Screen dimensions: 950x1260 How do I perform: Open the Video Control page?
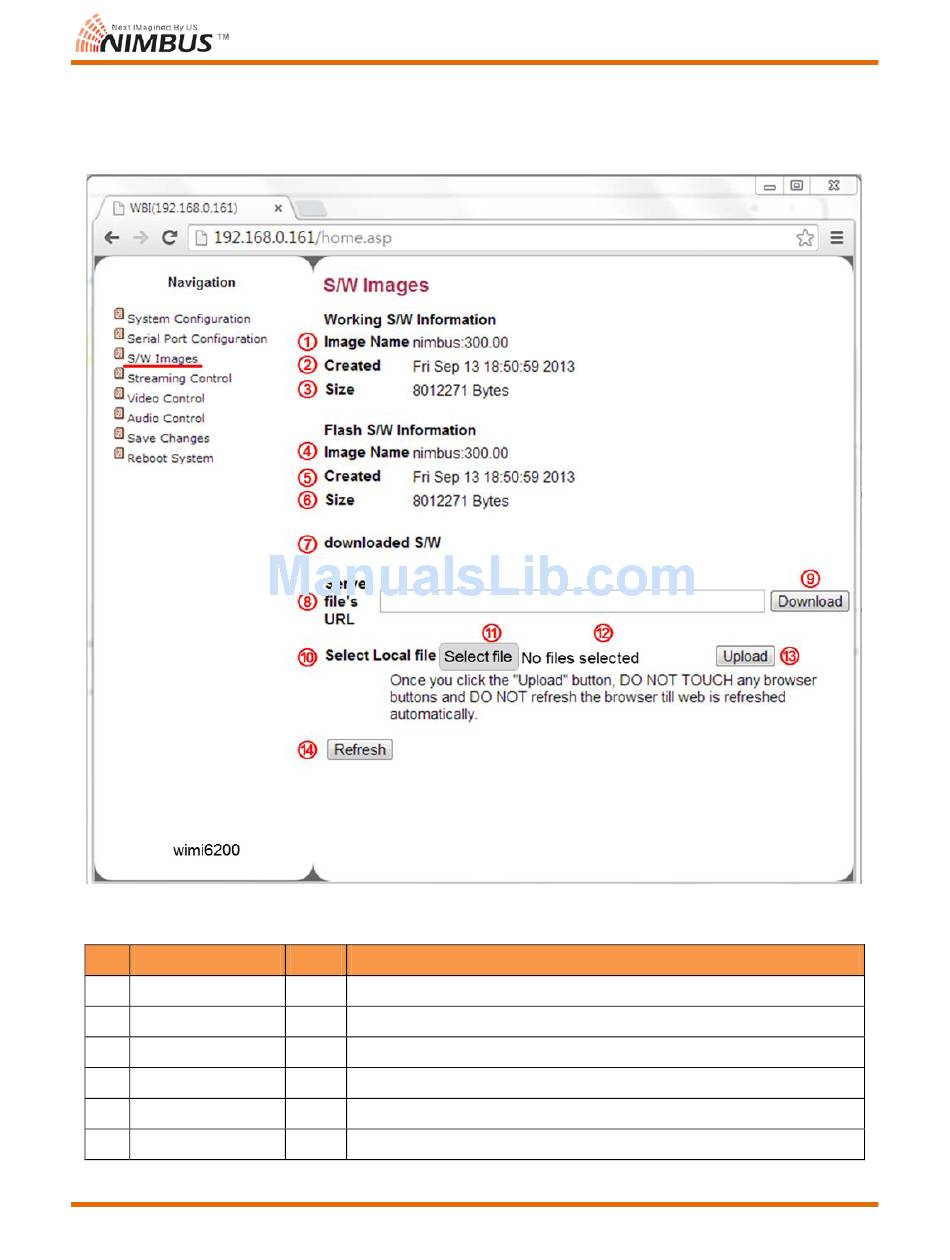166,398
